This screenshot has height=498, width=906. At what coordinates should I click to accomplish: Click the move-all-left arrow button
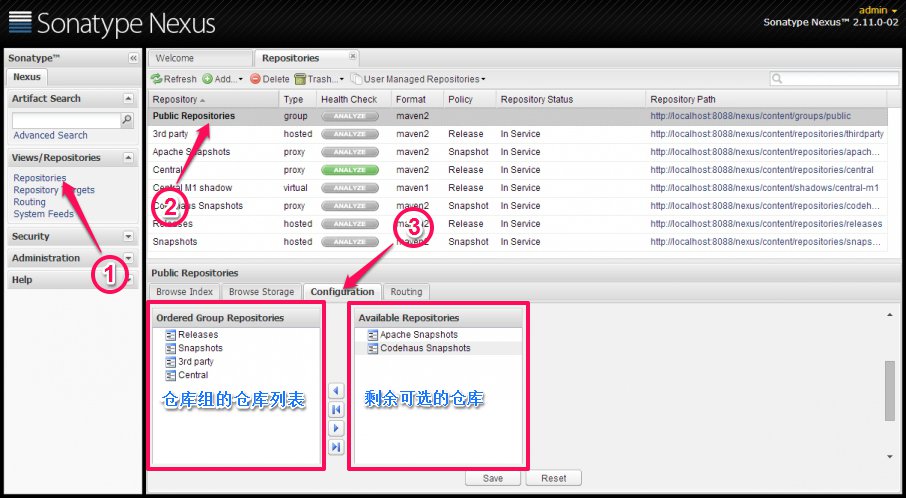click(x=336, y=410)
